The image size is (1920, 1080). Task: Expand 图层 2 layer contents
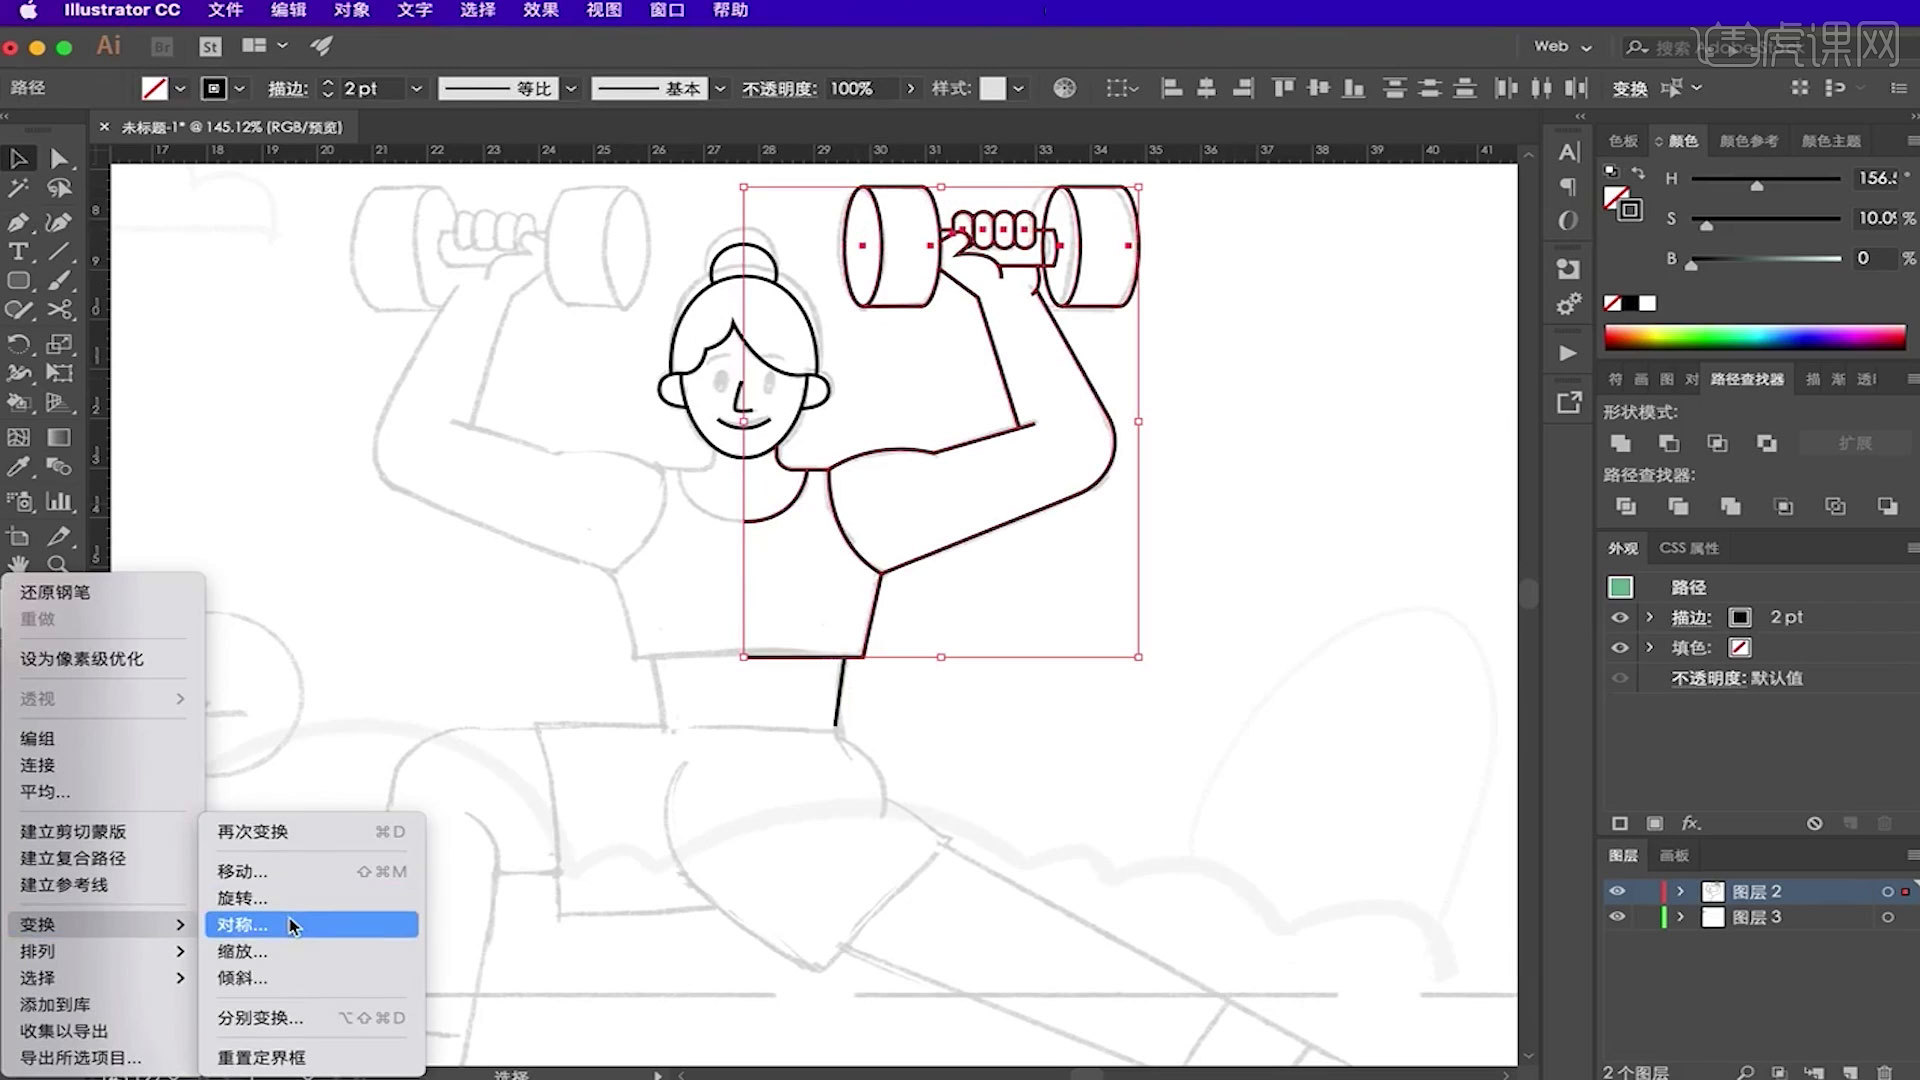coord(1681,891)
